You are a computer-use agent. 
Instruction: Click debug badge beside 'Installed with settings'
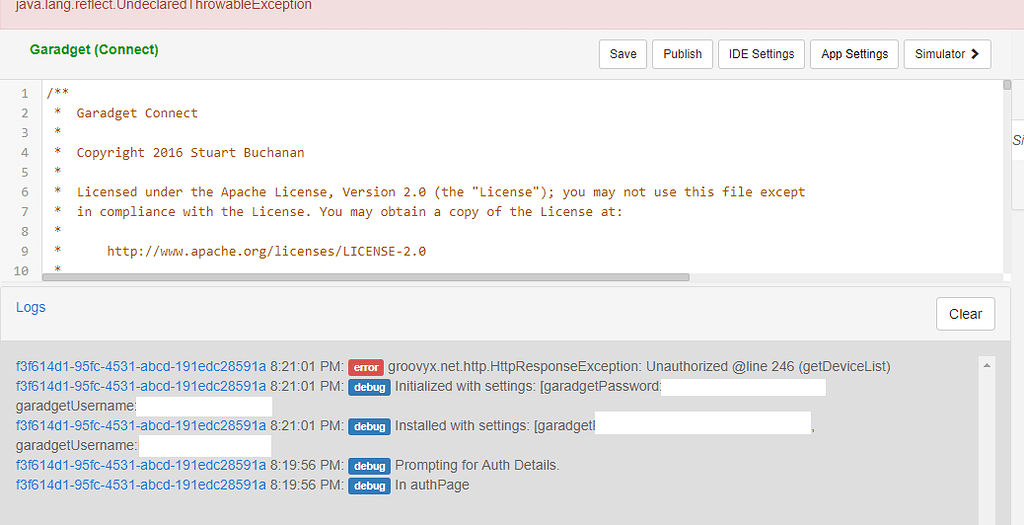point(369,426)
